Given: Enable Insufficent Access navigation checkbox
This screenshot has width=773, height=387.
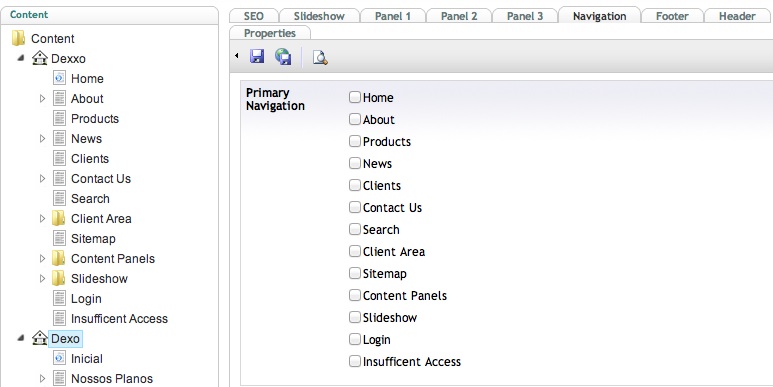Looking at the screenshot, I should coord(355,361).
